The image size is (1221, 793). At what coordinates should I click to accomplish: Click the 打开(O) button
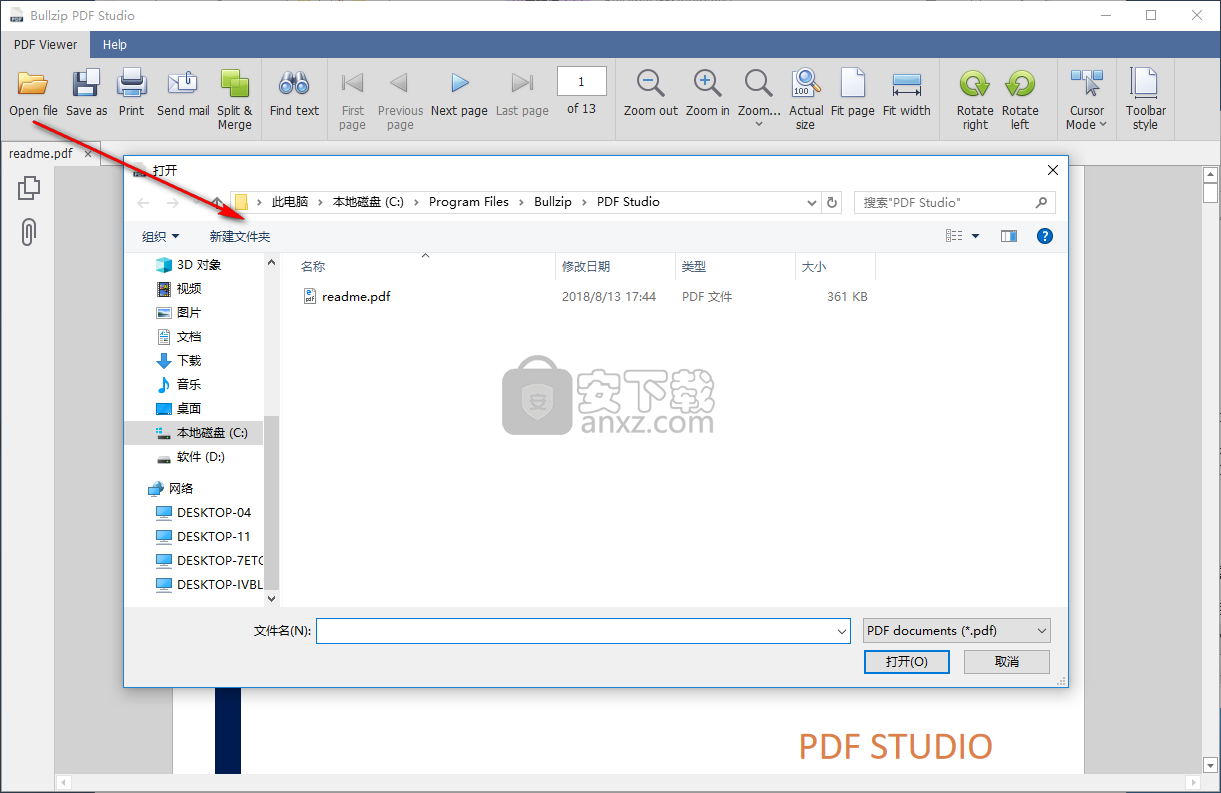(x=906, y=661)
